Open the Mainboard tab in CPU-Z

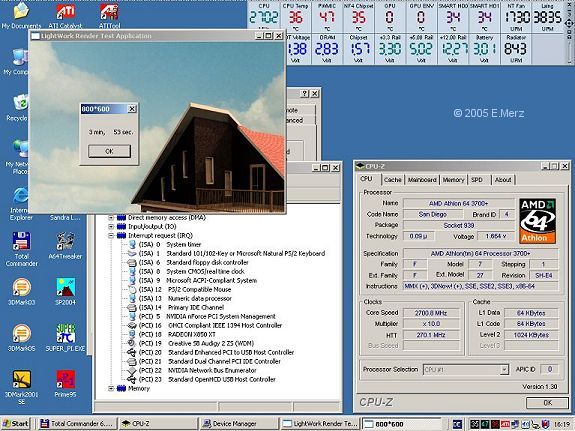tap(422, 180)
